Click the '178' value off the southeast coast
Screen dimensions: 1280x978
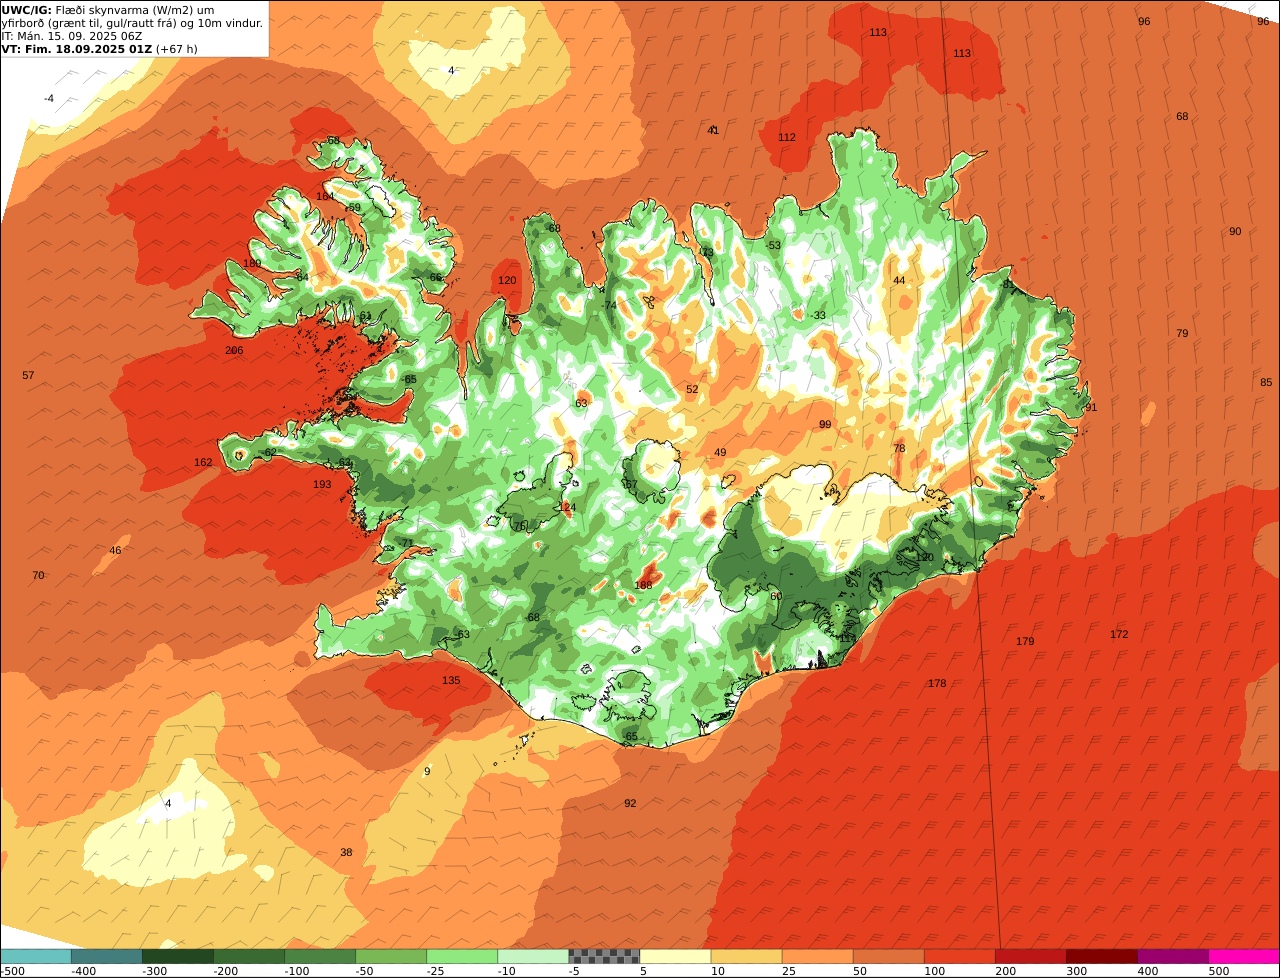(937, 684)
